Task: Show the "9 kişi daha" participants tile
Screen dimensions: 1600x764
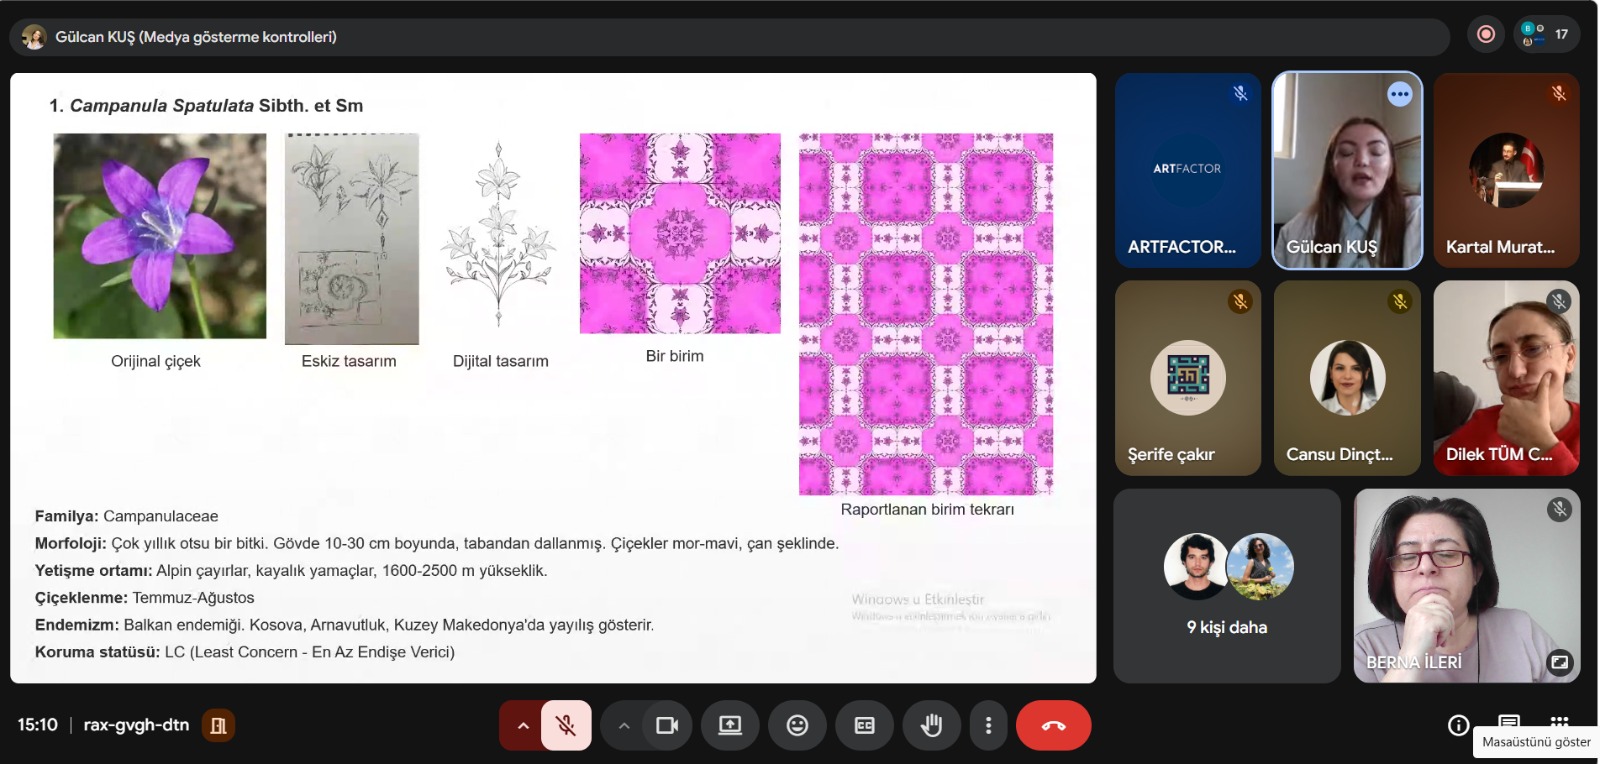Action: [x=1226, y=585]
